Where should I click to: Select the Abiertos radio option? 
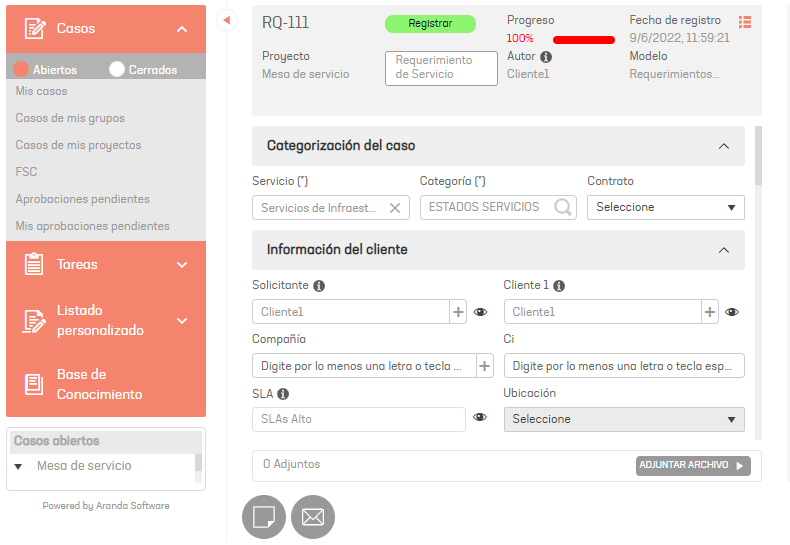[x=21, y=70]
